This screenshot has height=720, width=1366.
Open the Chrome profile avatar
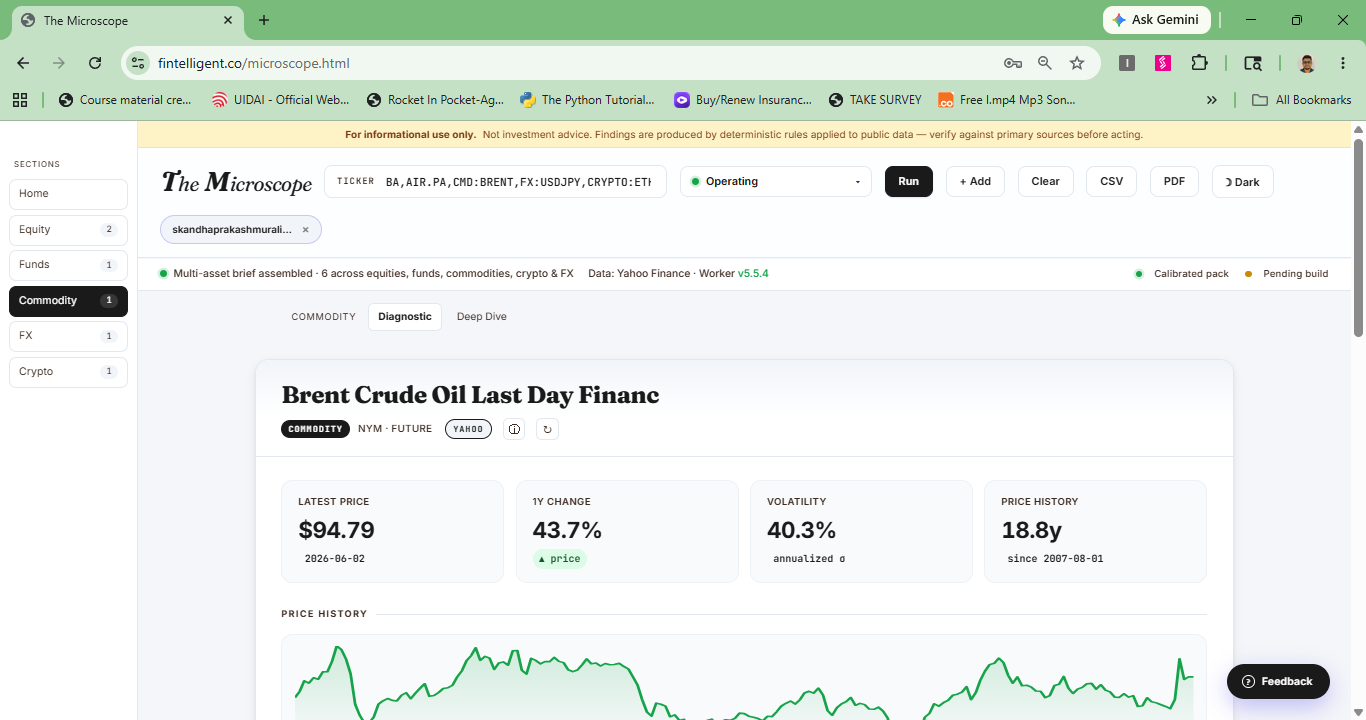click(1307, 63)
